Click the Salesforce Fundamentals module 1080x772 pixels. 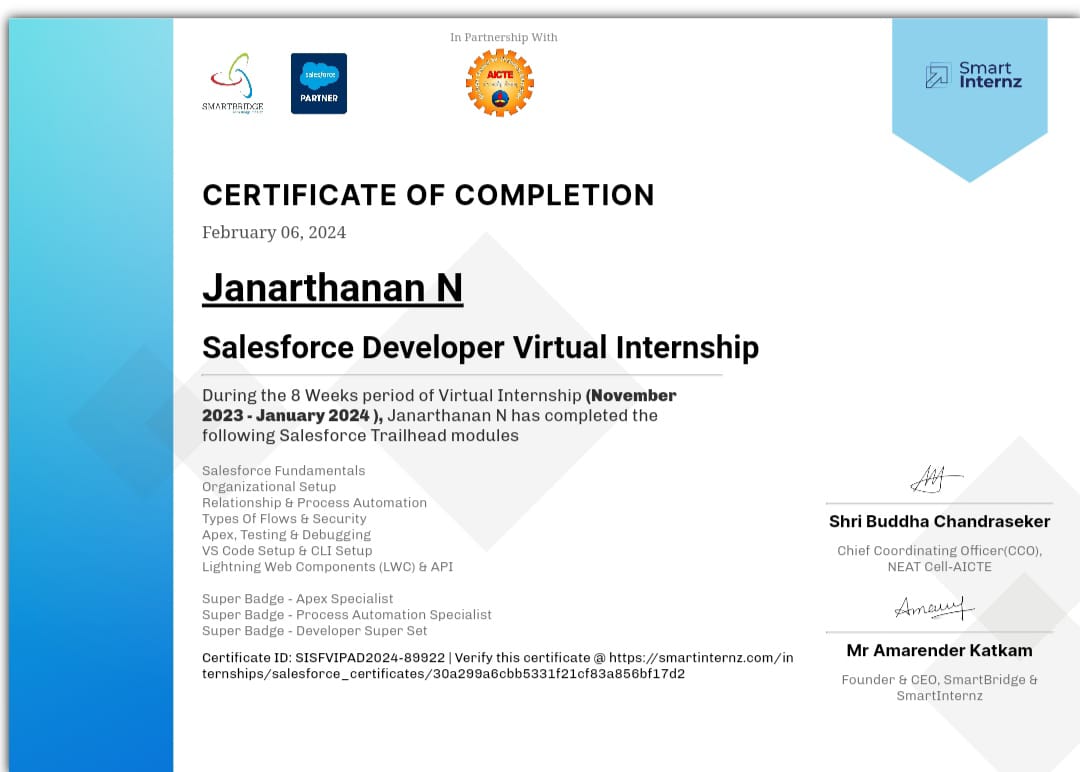point(284,470)
